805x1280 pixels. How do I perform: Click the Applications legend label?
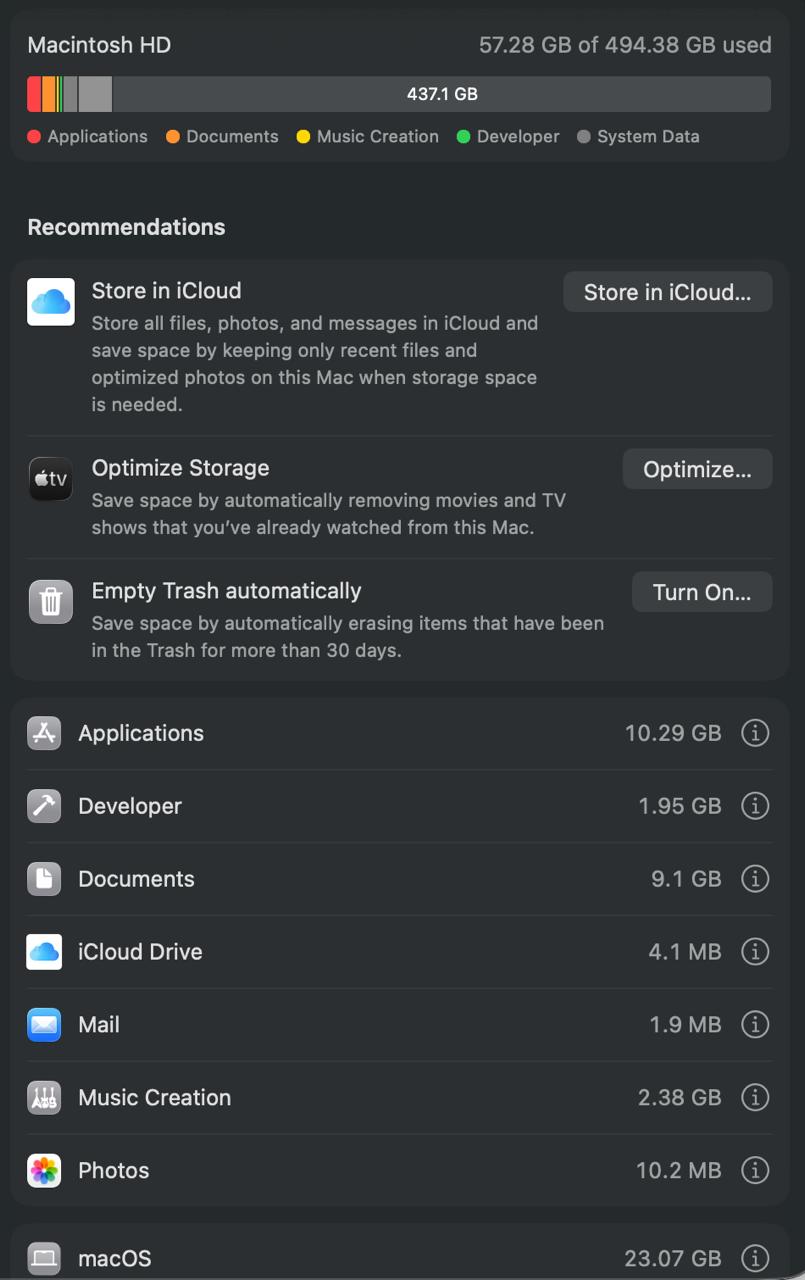97,137
